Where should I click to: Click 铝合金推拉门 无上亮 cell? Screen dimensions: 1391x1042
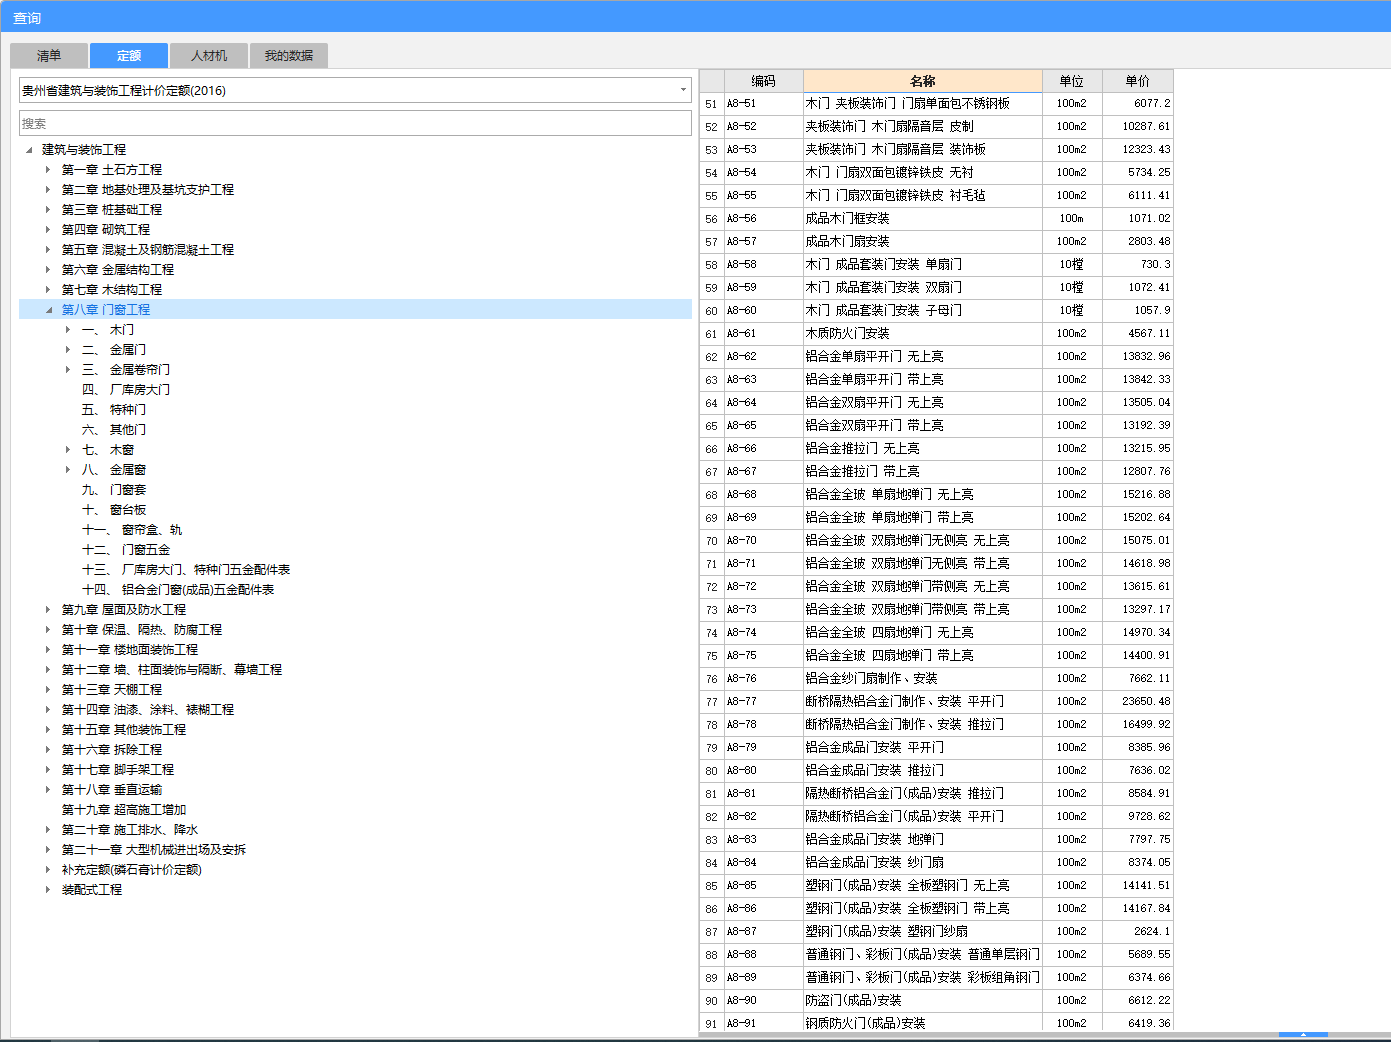tap(923, 448)
